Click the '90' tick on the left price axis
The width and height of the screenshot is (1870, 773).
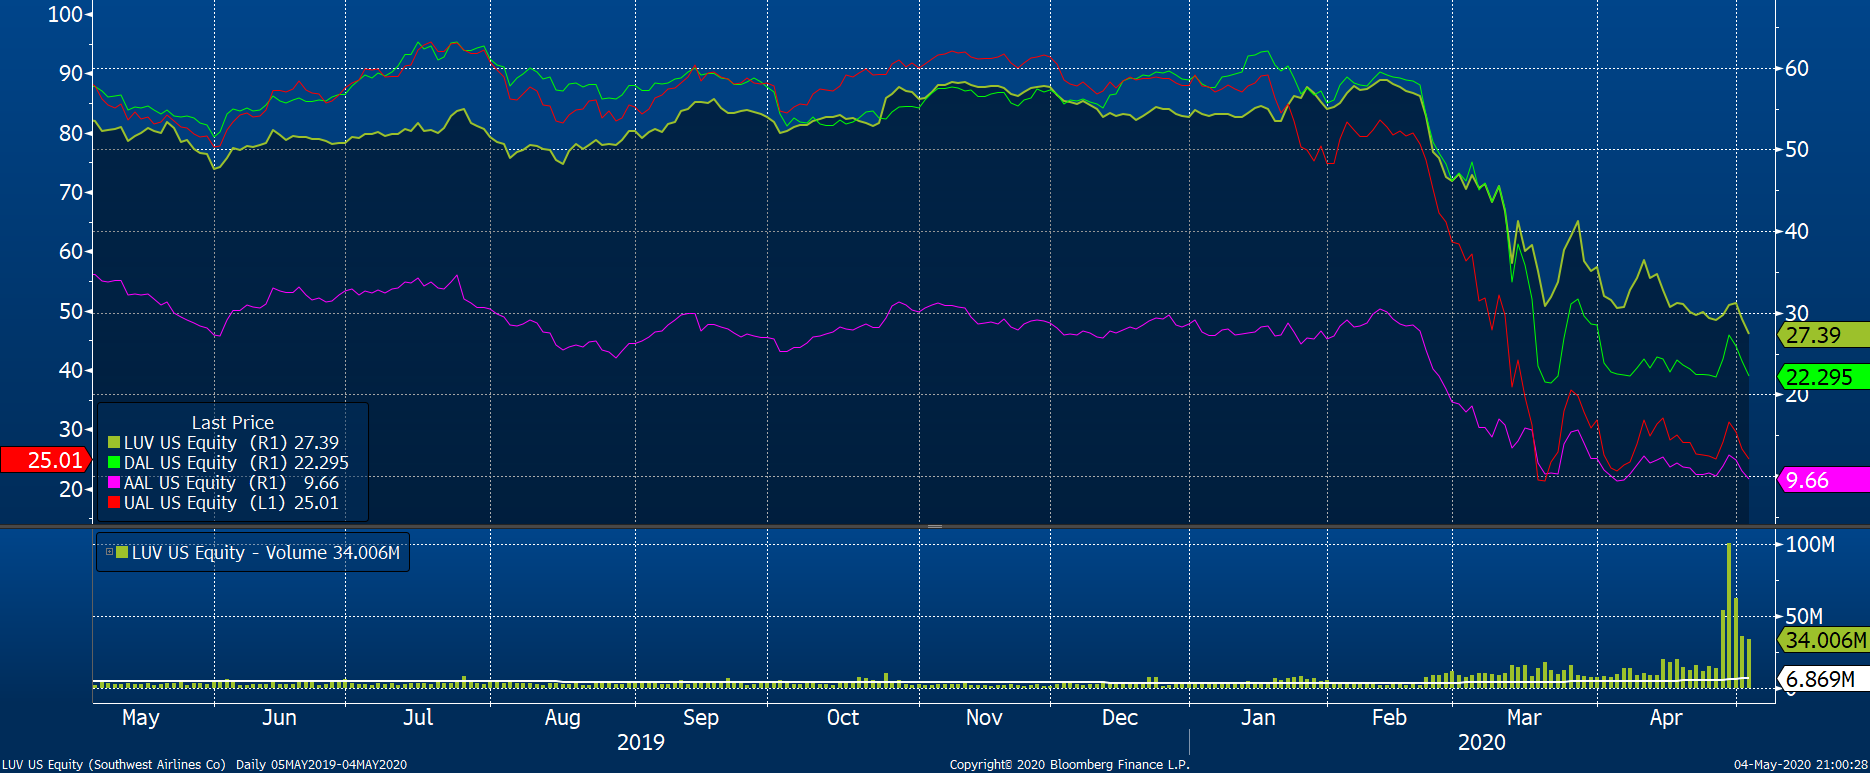point(71,73)
